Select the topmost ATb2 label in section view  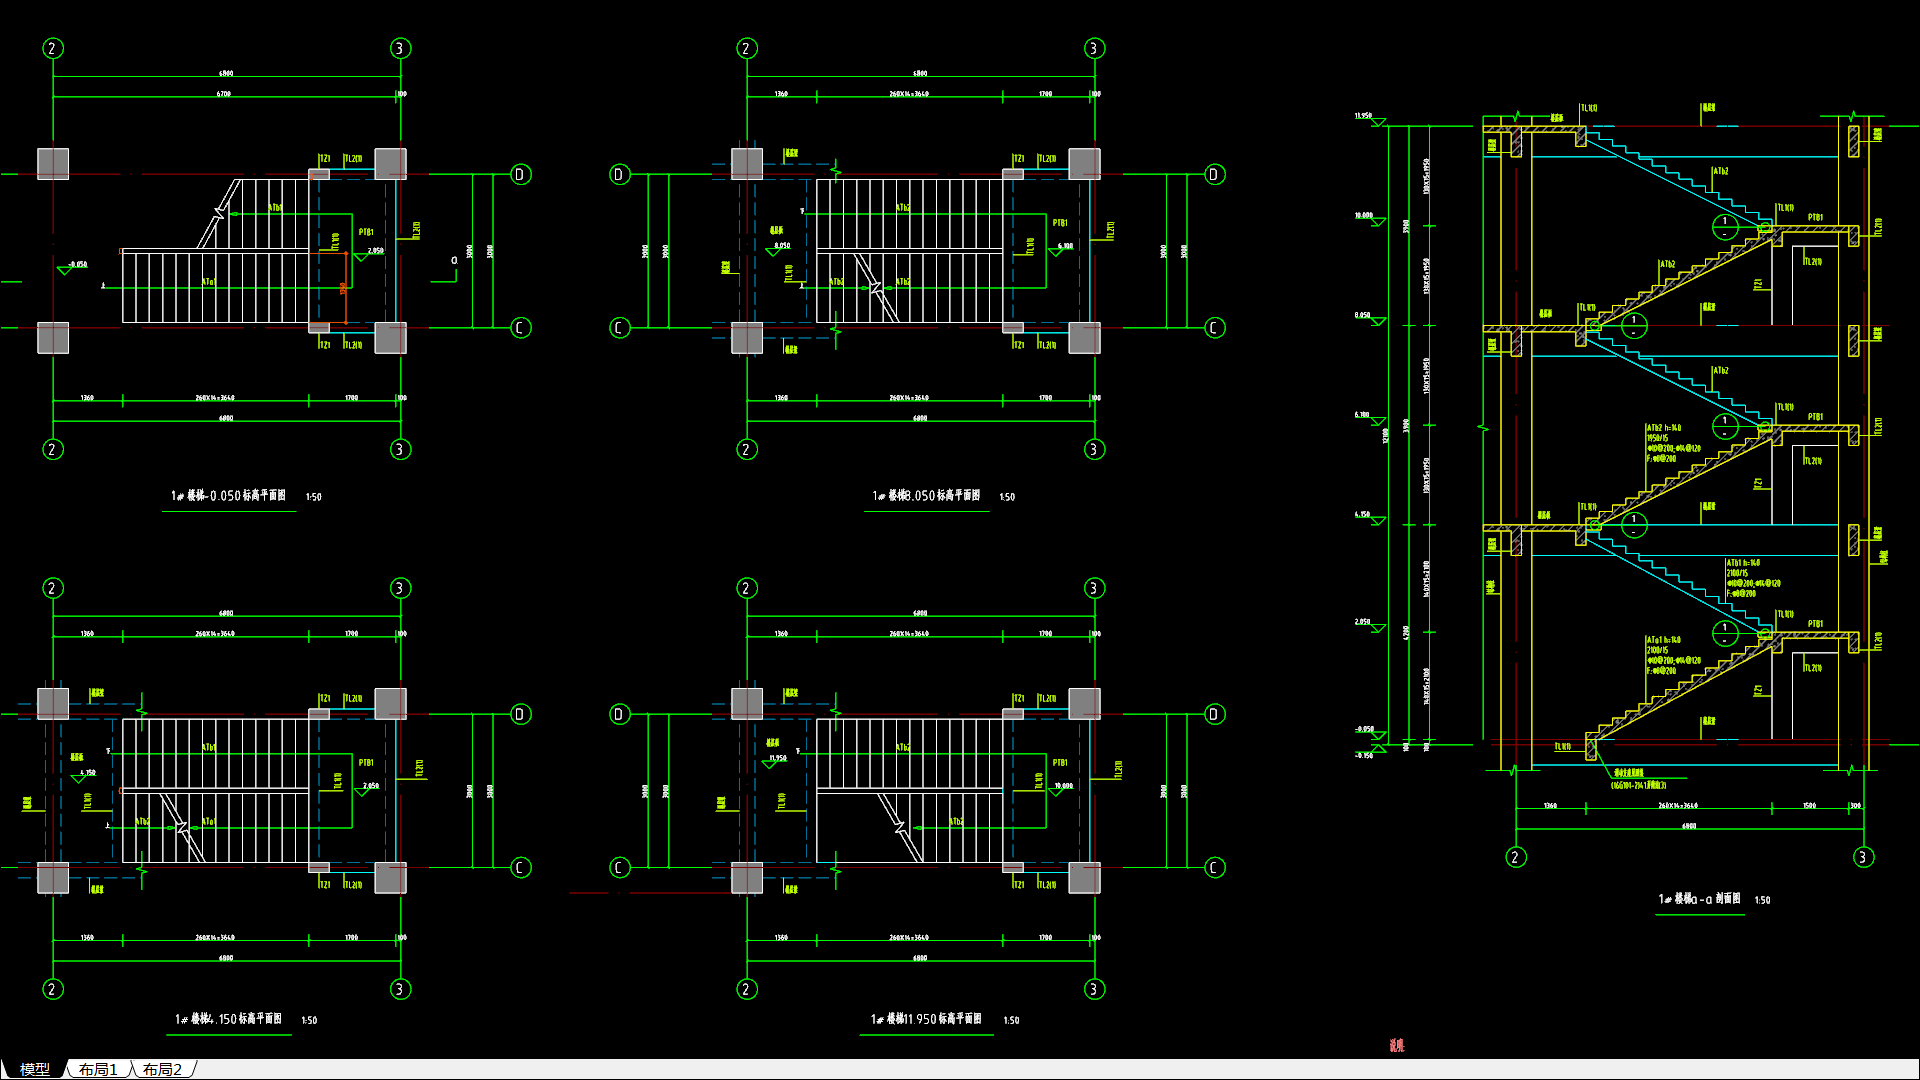pyautogui.click(x=1720, y=171)
